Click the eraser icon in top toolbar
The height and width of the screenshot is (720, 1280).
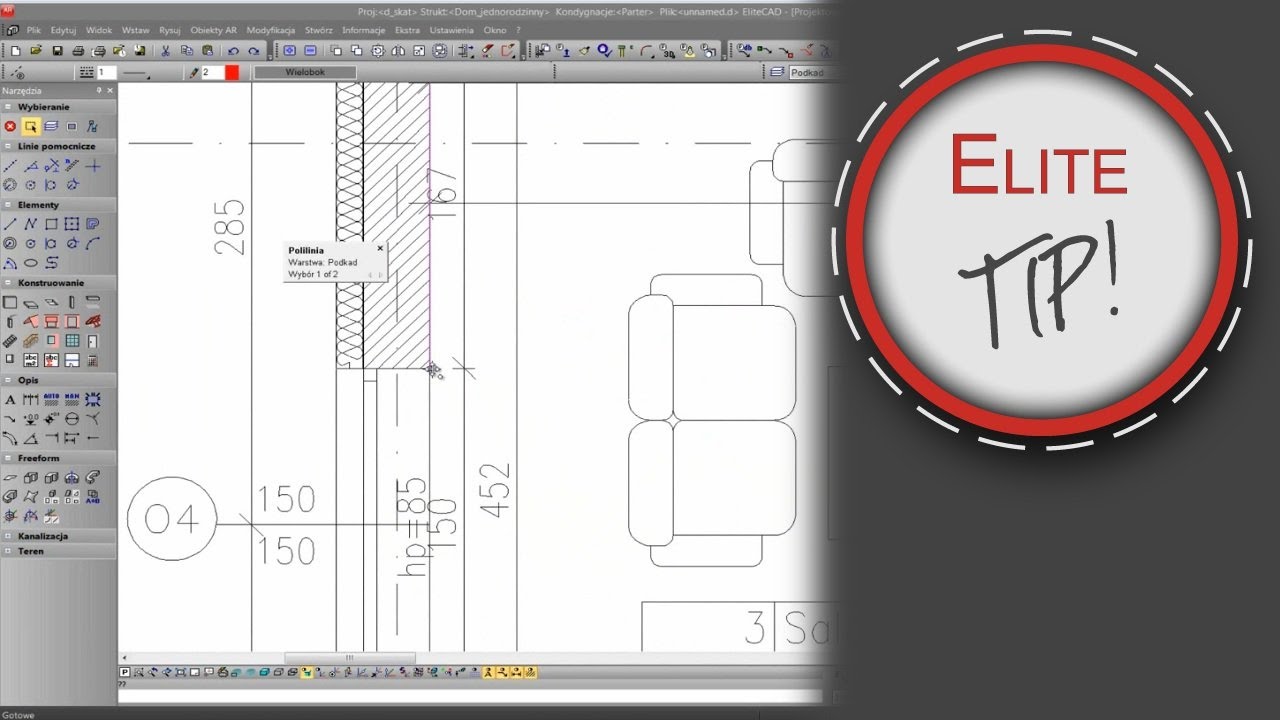(x=487, y=49)
